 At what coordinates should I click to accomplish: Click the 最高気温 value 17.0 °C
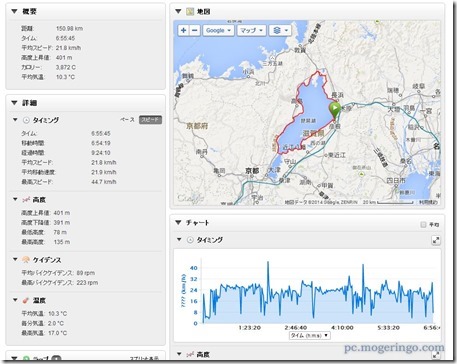pos(57,333)
